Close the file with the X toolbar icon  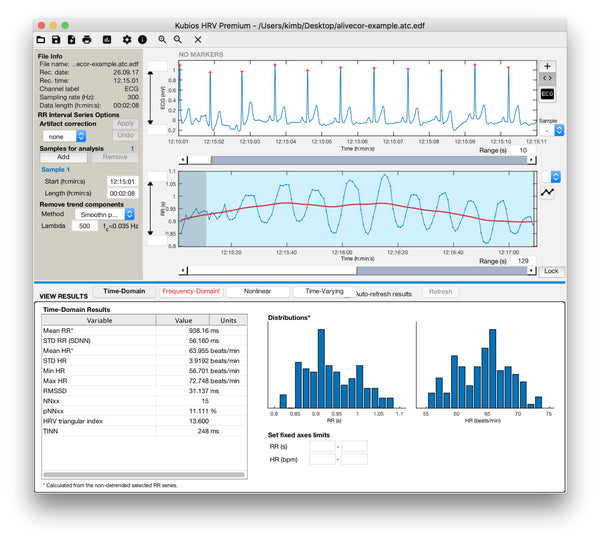click(x=198, y=39)
